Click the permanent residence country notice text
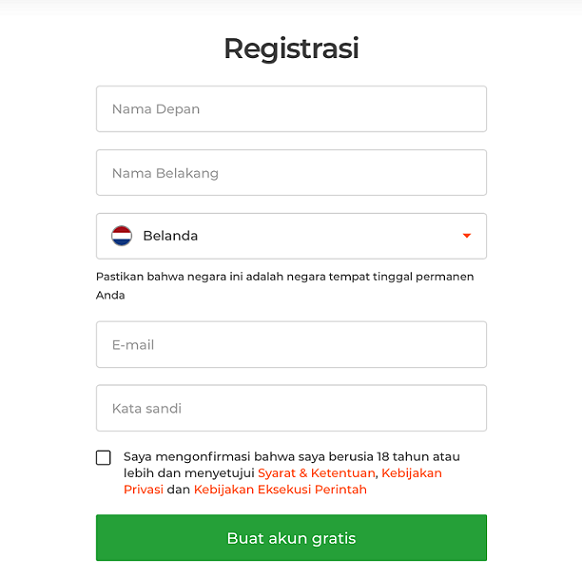Viewport: 582px width, 577px height. [285, 286]
